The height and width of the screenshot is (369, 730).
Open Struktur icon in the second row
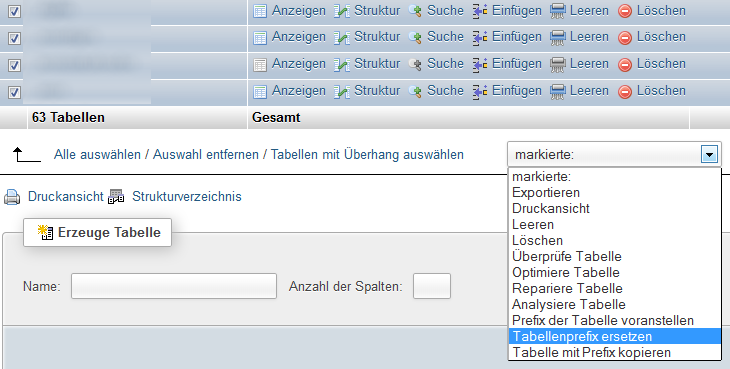coord(341,38)
